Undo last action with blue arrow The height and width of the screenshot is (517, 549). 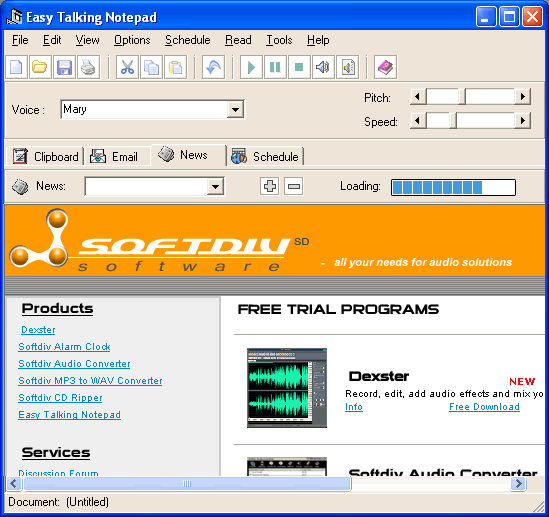(213, 67)
